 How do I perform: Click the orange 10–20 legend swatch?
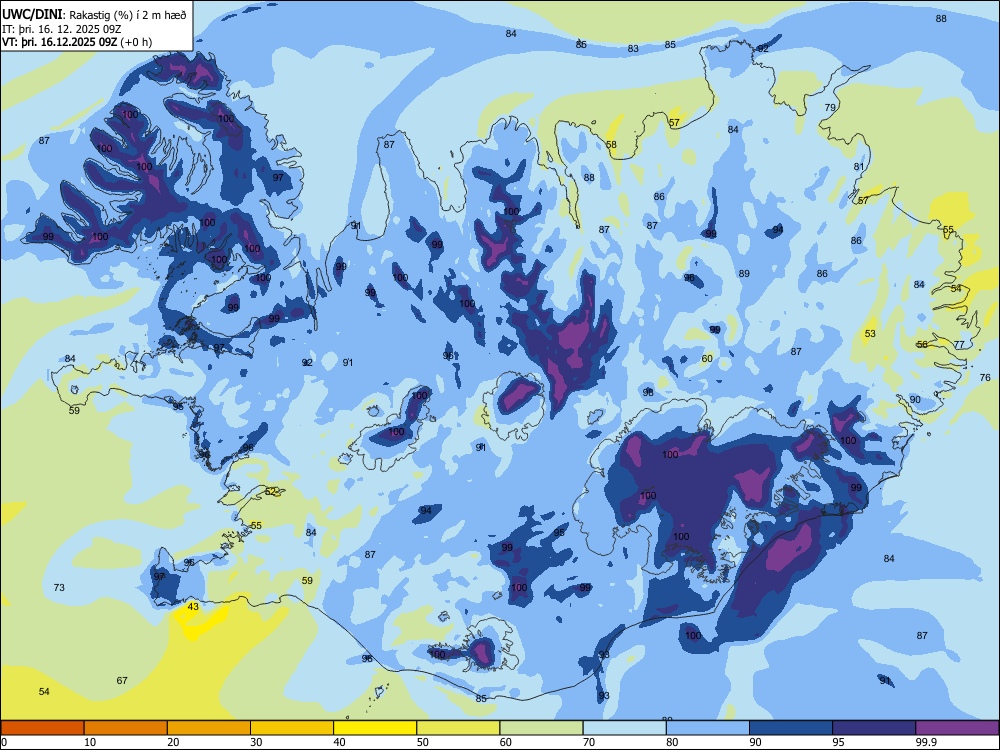click(x=126, y=728)
